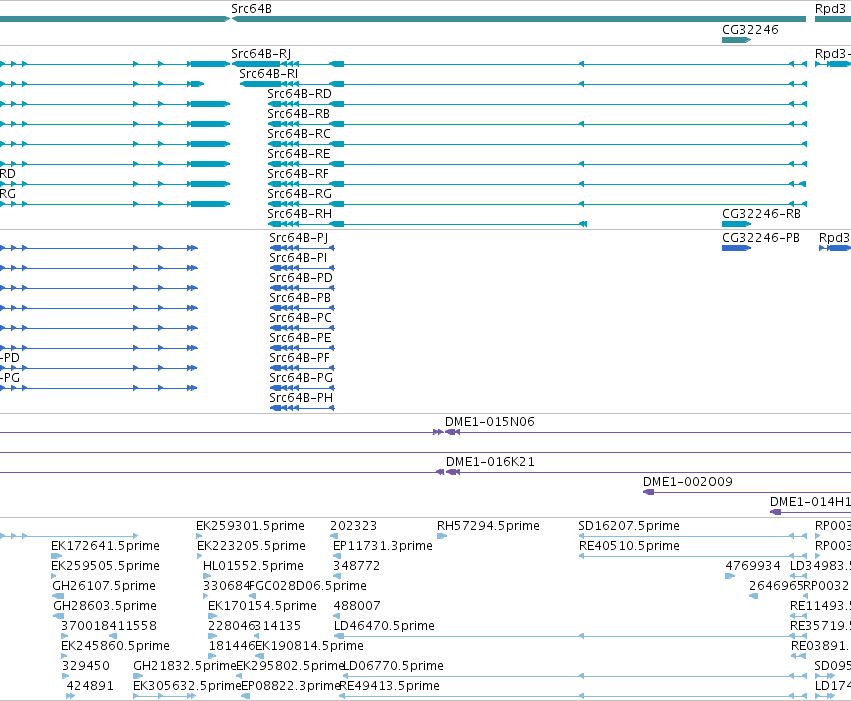Click the EP08822.3prime EST label
The width and height of the screenshot is (851, 701).
pyautogui.click(x=291, y=686)
